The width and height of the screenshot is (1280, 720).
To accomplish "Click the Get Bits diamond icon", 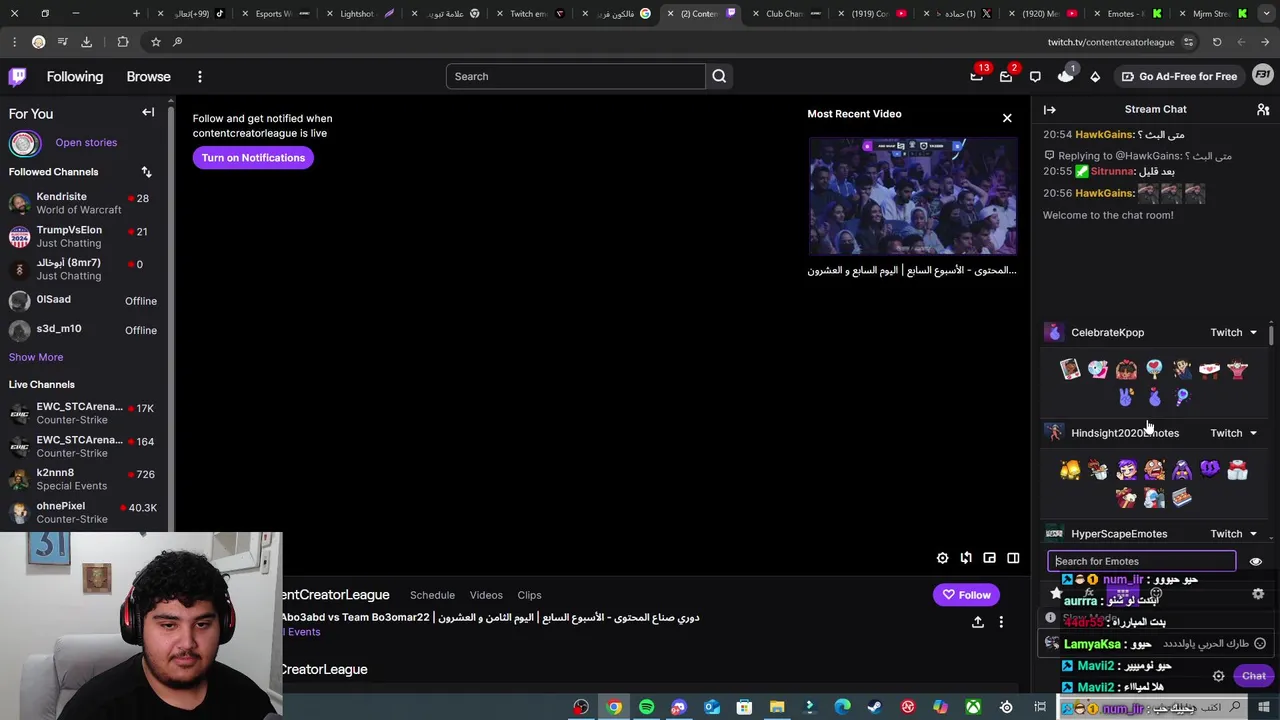I will coord(1095,76).
